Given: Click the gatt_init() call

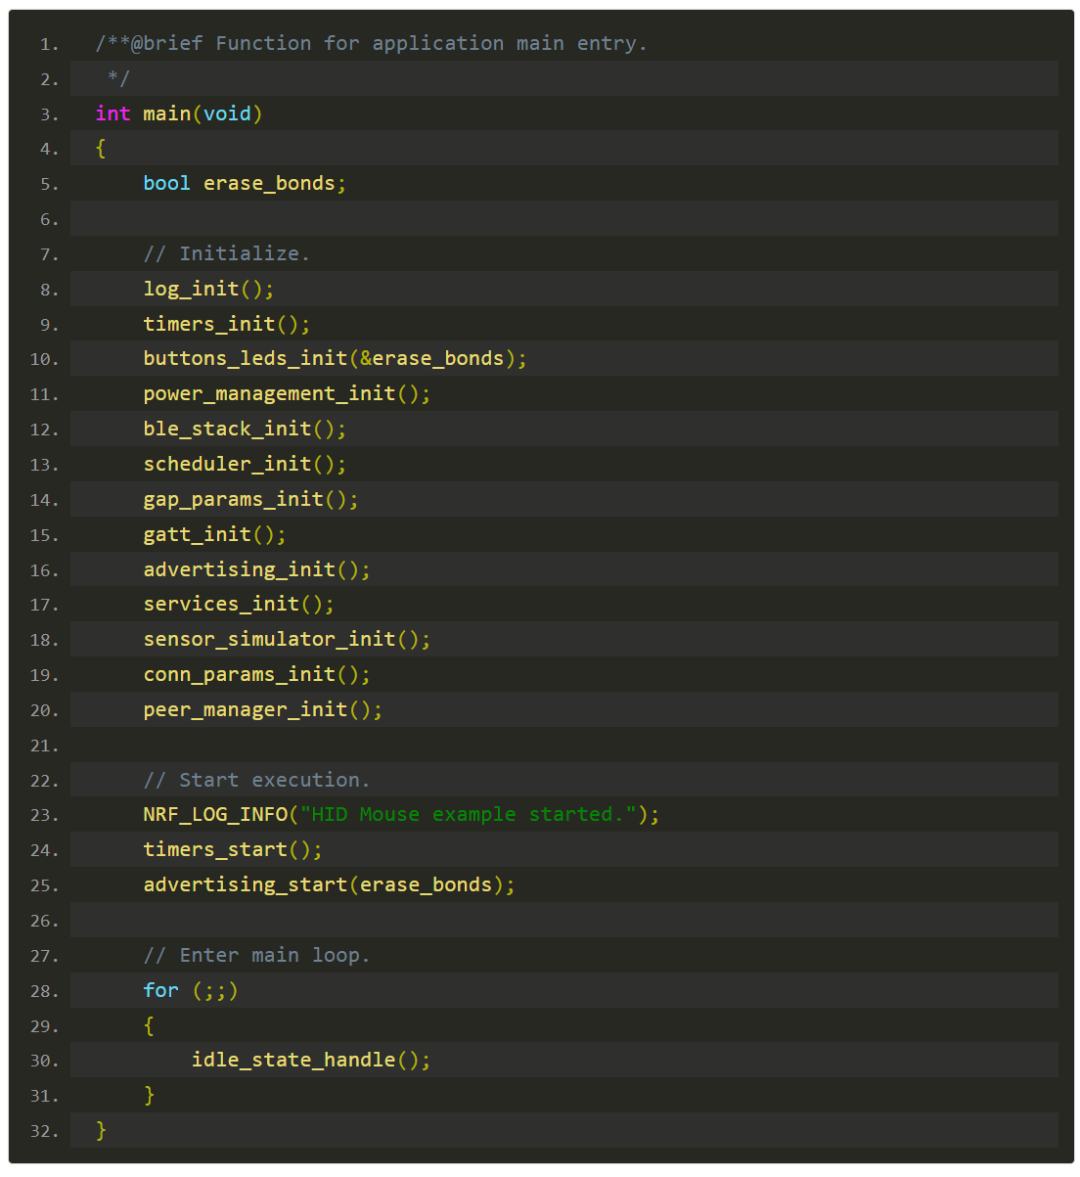Looking at the screenshot, I should pos(215,534).
